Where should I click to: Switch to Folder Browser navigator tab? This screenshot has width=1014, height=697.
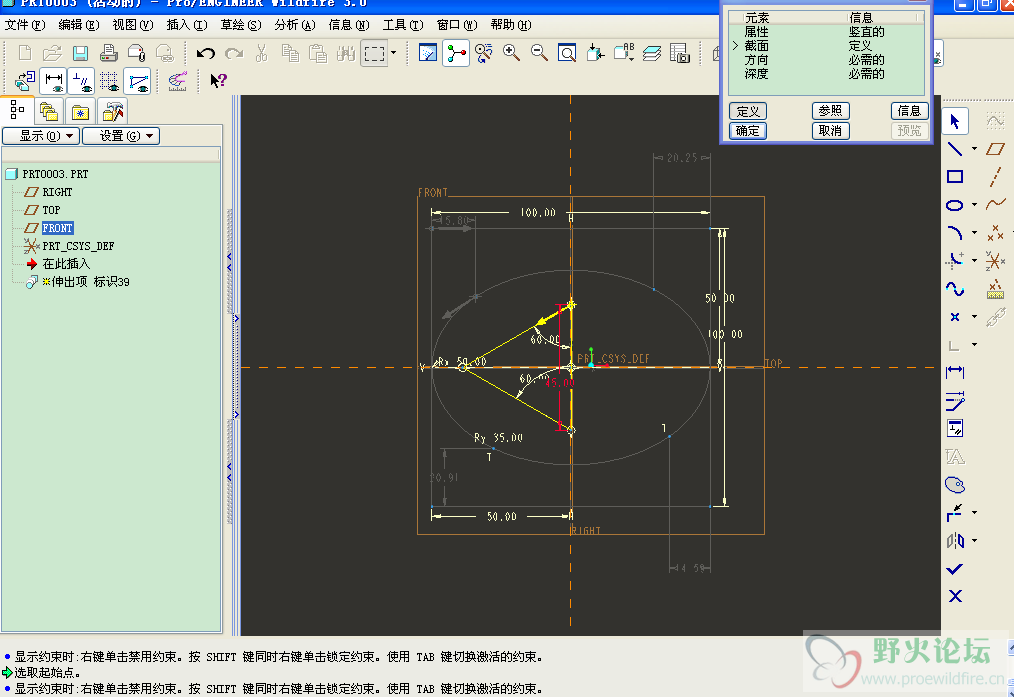49,112
